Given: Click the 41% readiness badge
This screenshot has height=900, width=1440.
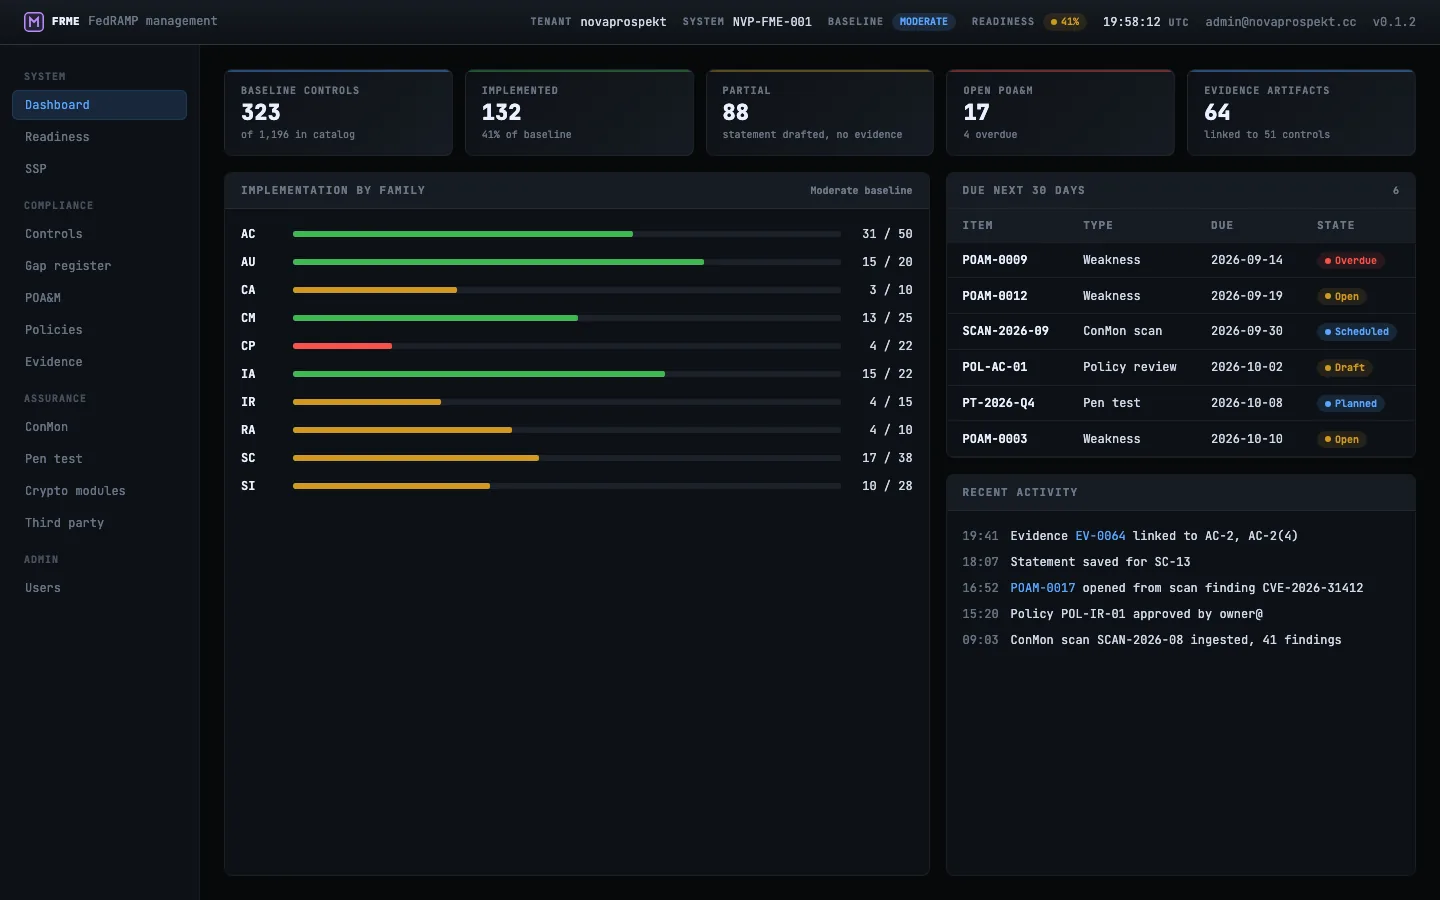Looking at the screenshot, I should tap(1065, 22).
